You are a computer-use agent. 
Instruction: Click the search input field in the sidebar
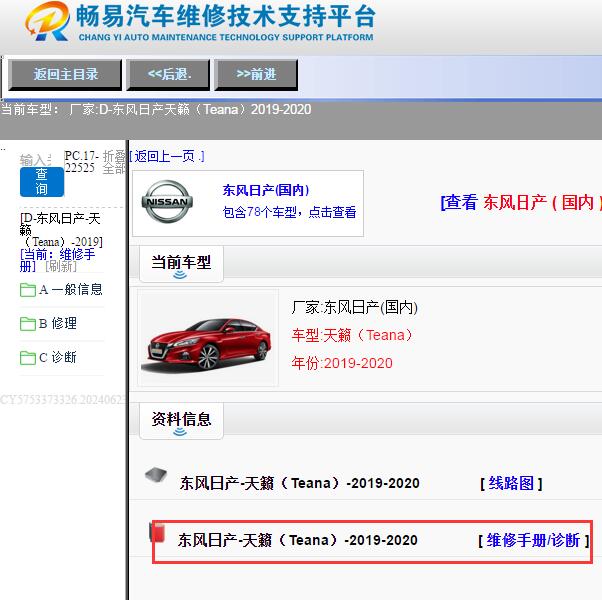tap(35, 159)
